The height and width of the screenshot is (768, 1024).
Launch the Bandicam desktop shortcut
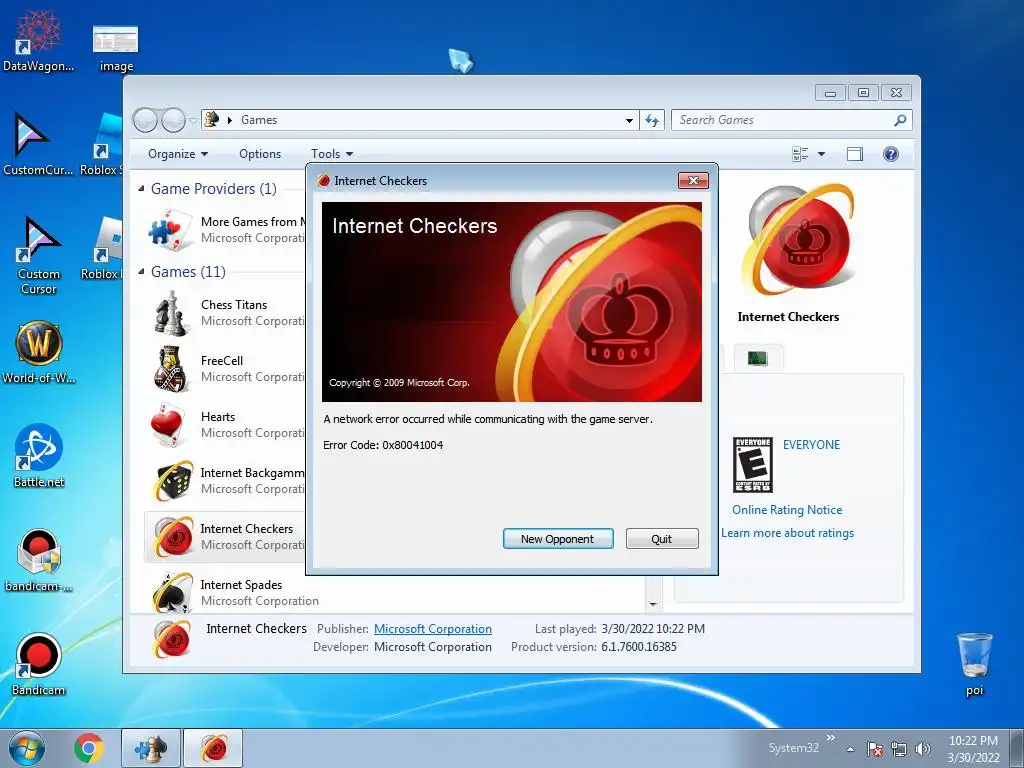pyautogui.click(x=39, y=664)
